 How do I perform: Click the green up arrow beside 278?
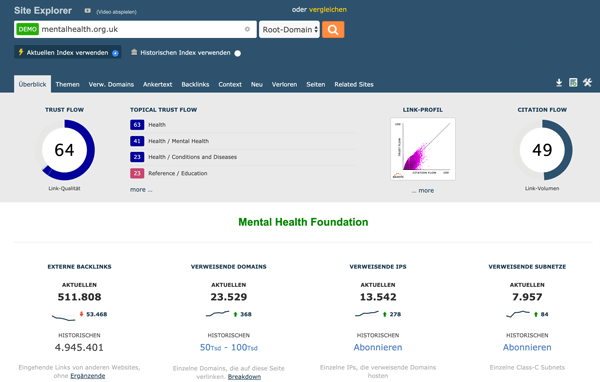385,314
